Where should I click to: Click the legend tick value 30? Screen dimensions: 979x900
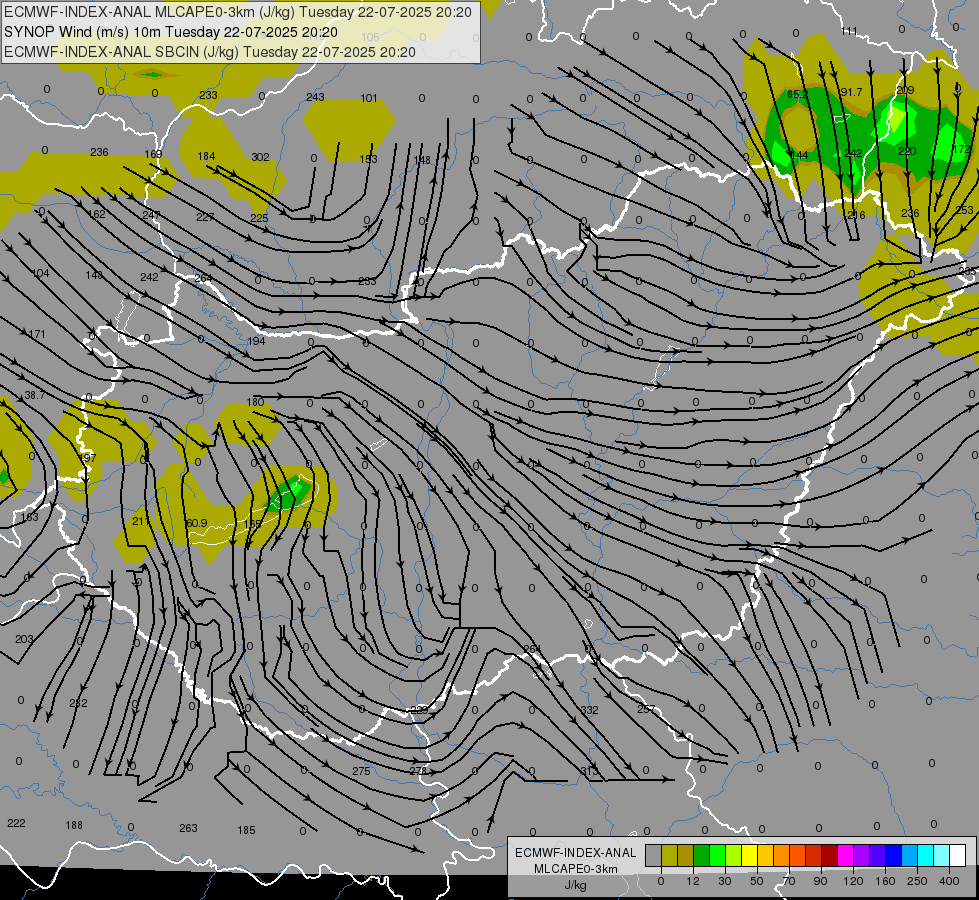click(724, 881)
